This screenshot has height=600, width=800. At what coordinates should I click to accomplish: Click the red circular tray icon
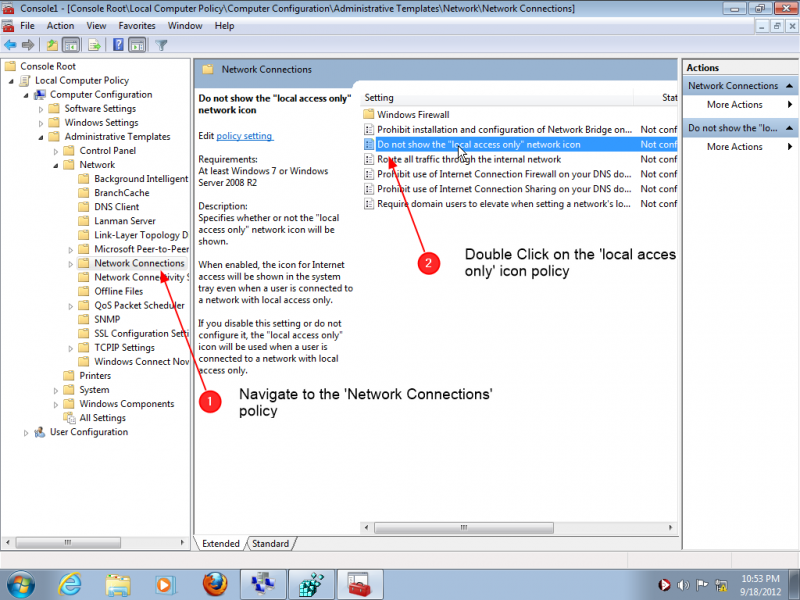pos(664,585)
